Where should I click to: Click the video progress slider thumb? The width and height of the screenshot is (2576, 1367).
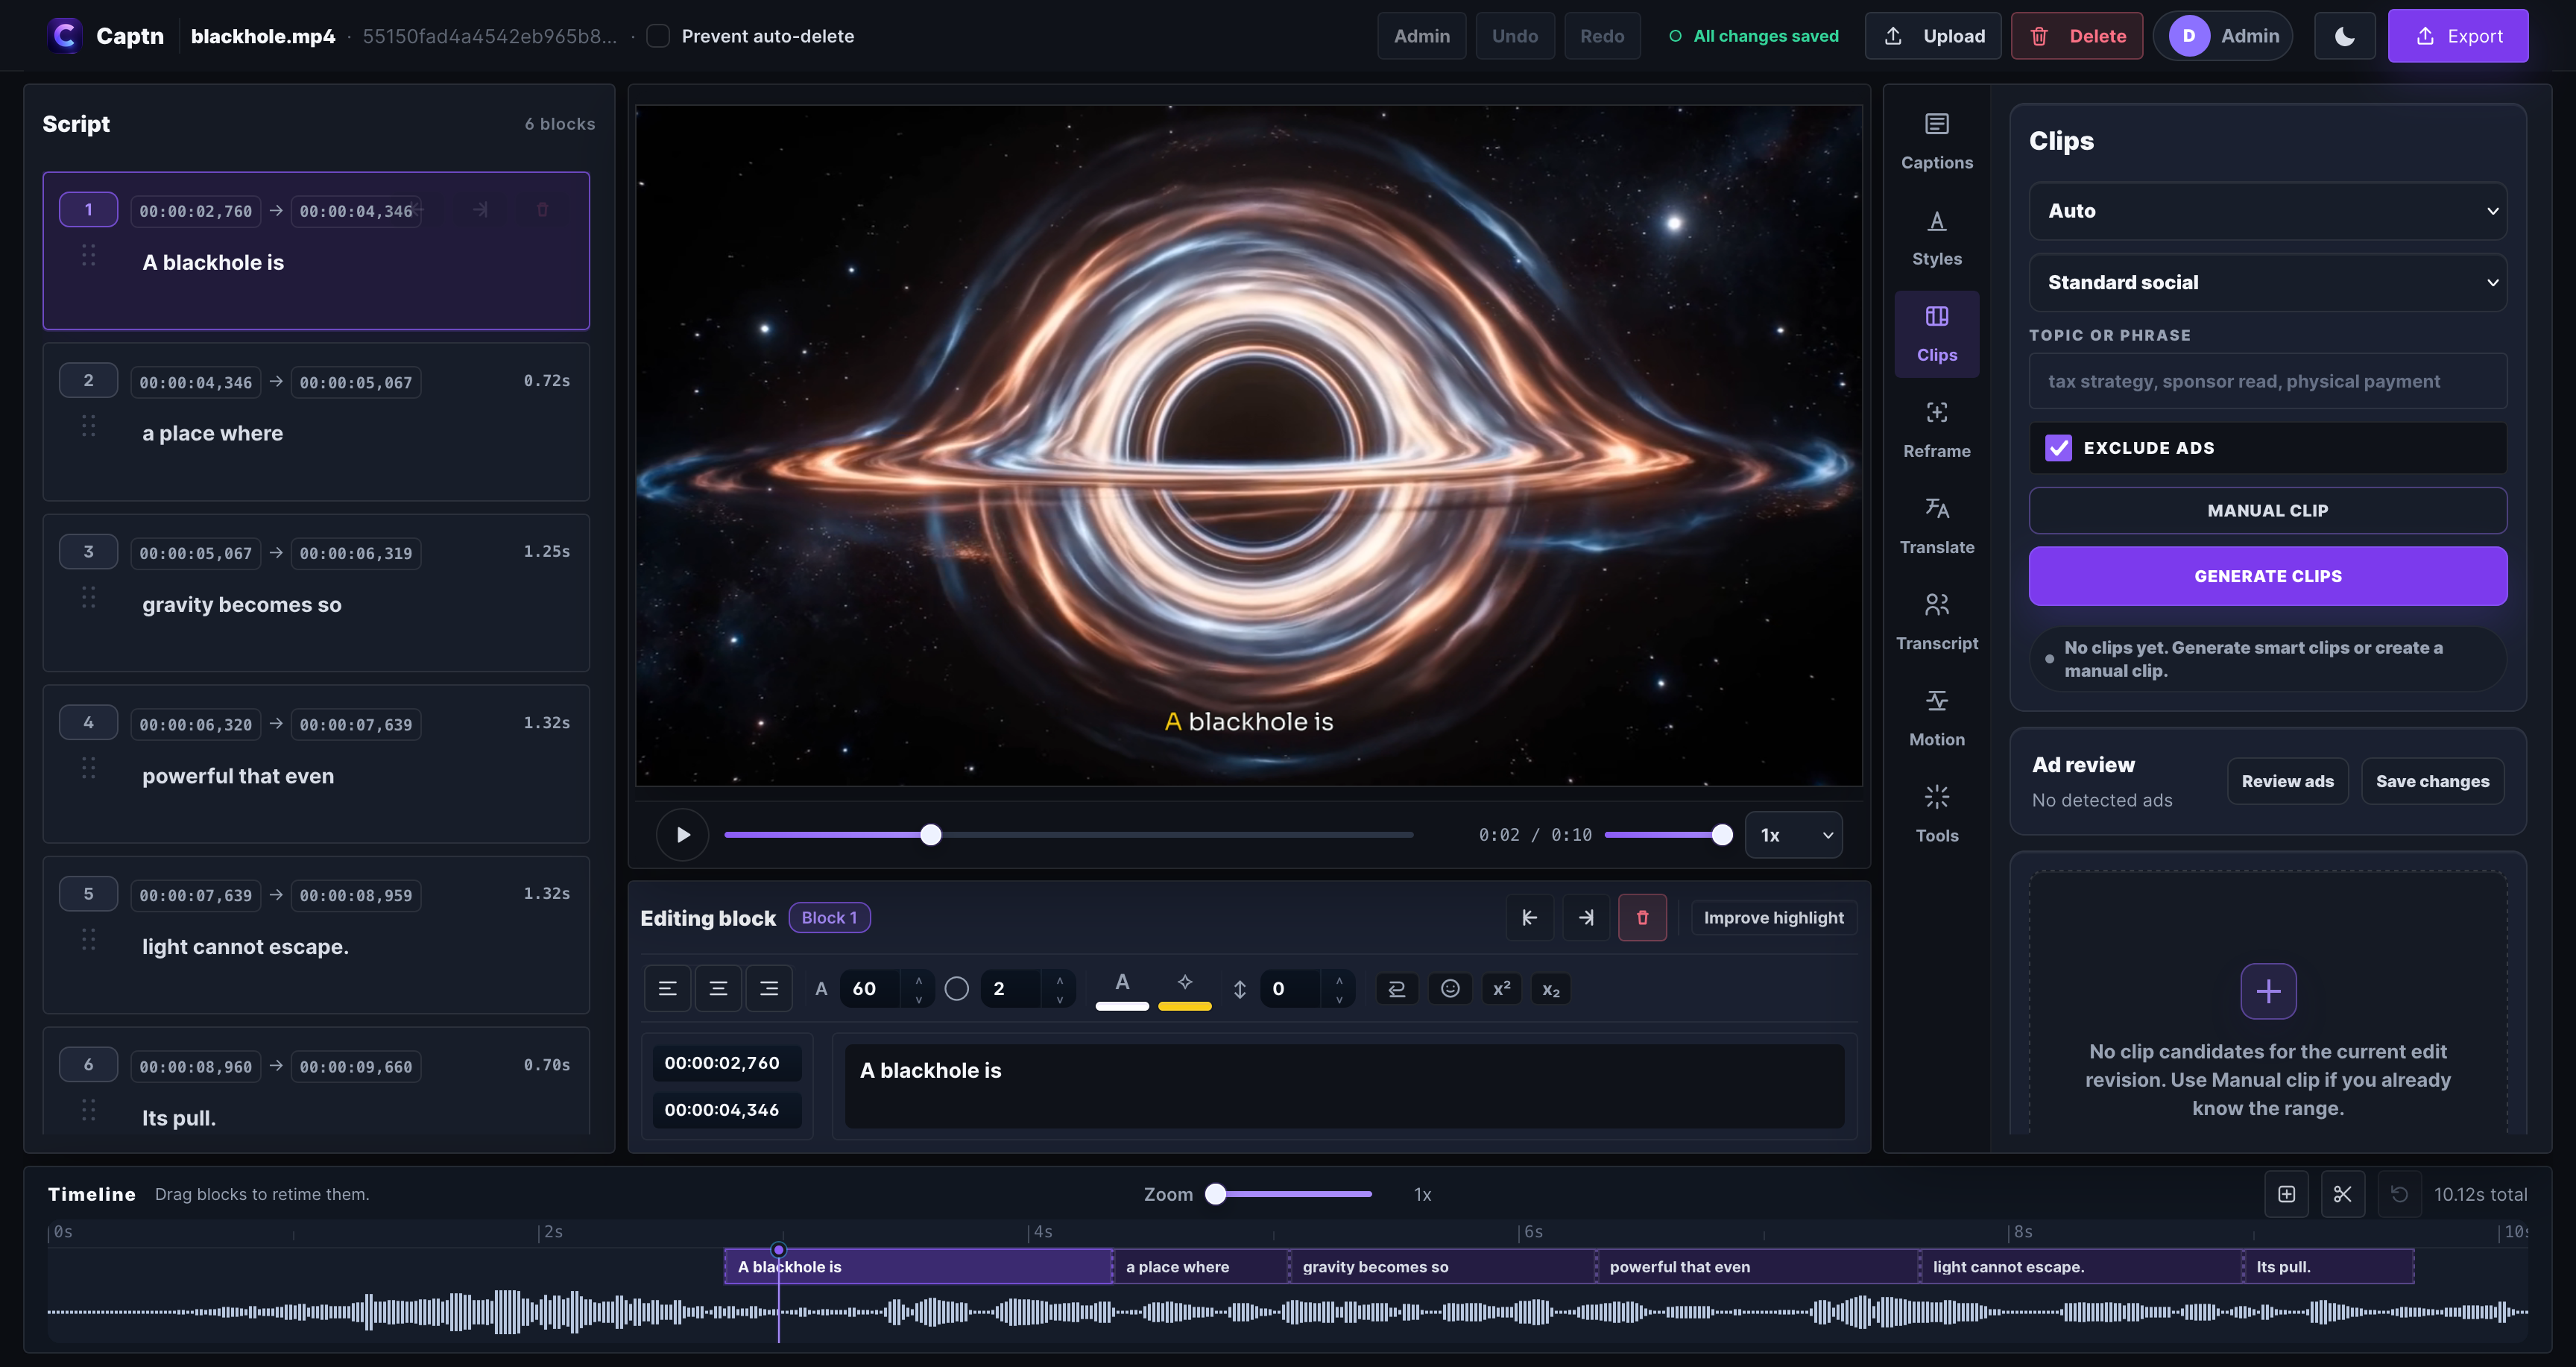pyautogui.click(x=930, y=834)
